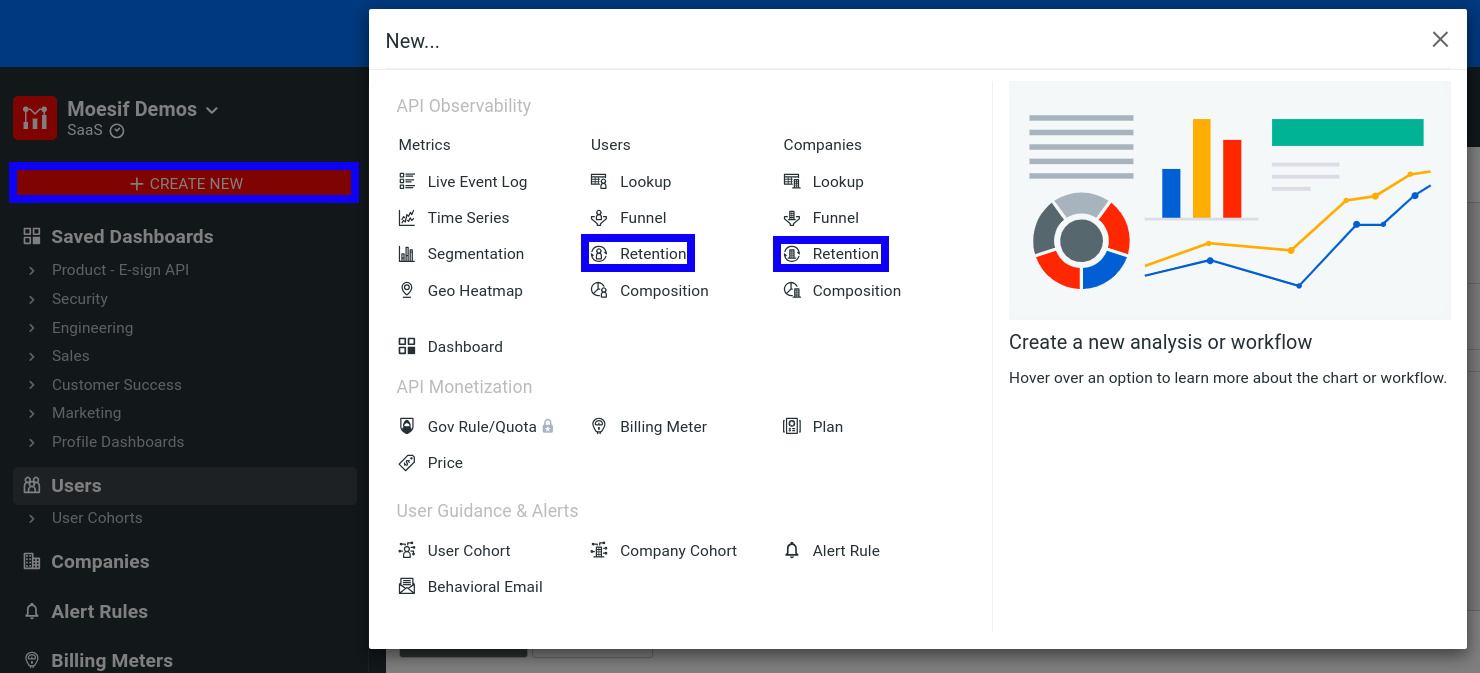Click the Dashboard grid icon

pyautogui.click(x=407, y=346)
